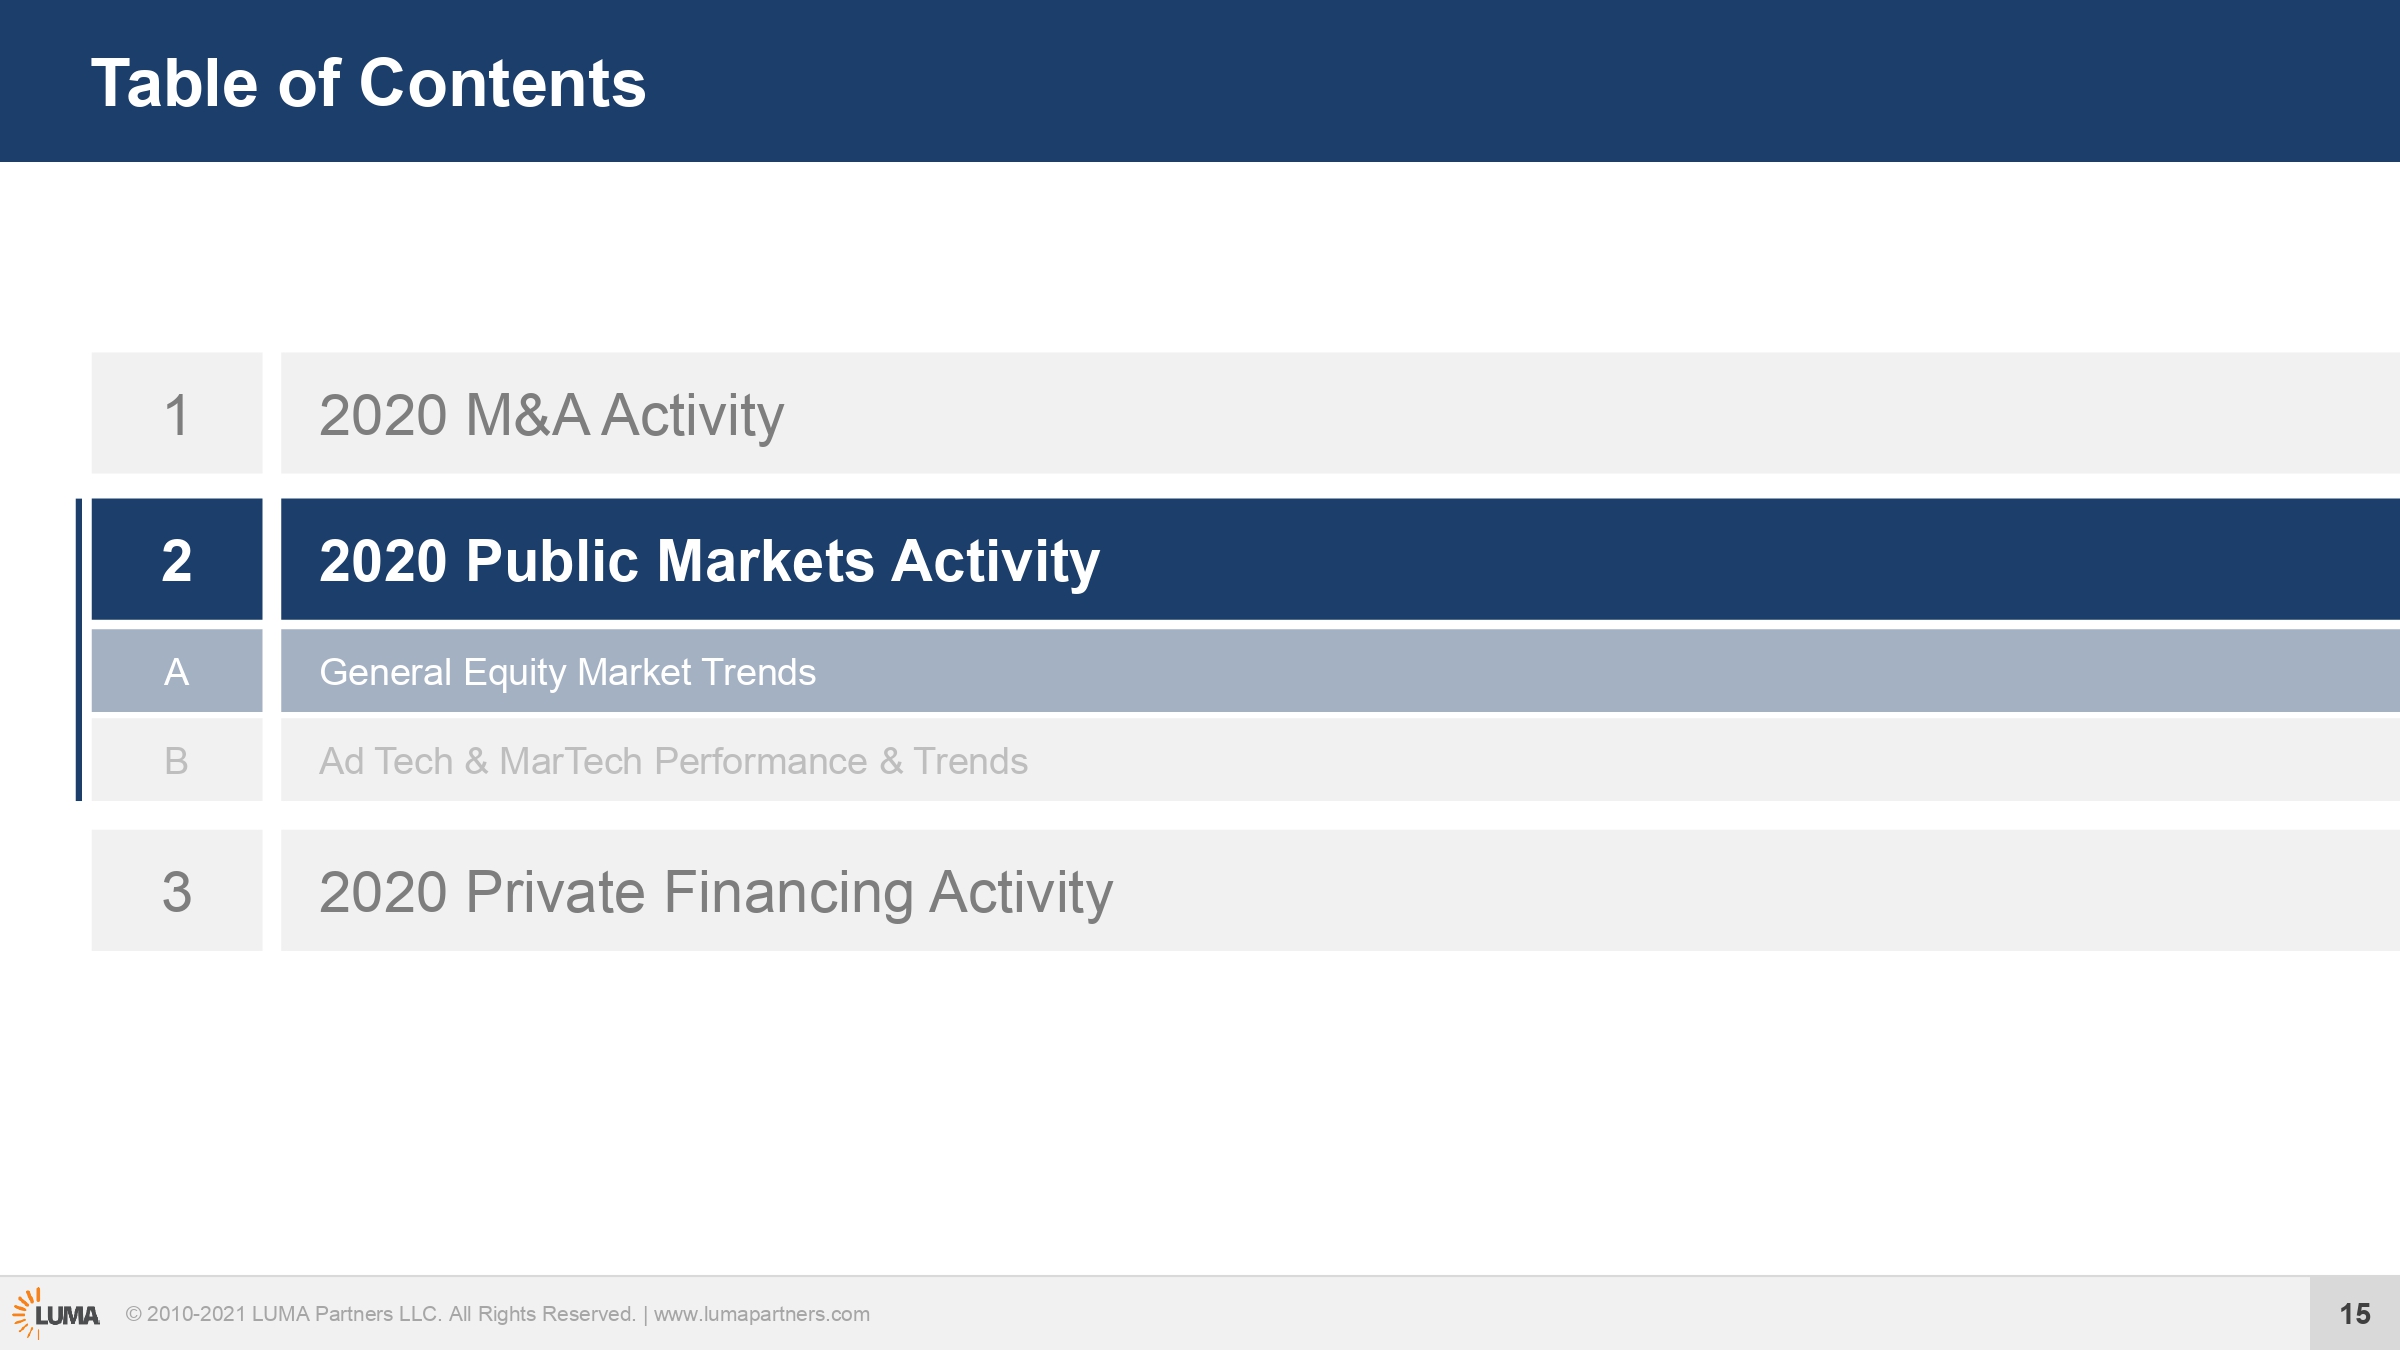Click the LUMA wordmark in footer

(x=68, y=1316)
